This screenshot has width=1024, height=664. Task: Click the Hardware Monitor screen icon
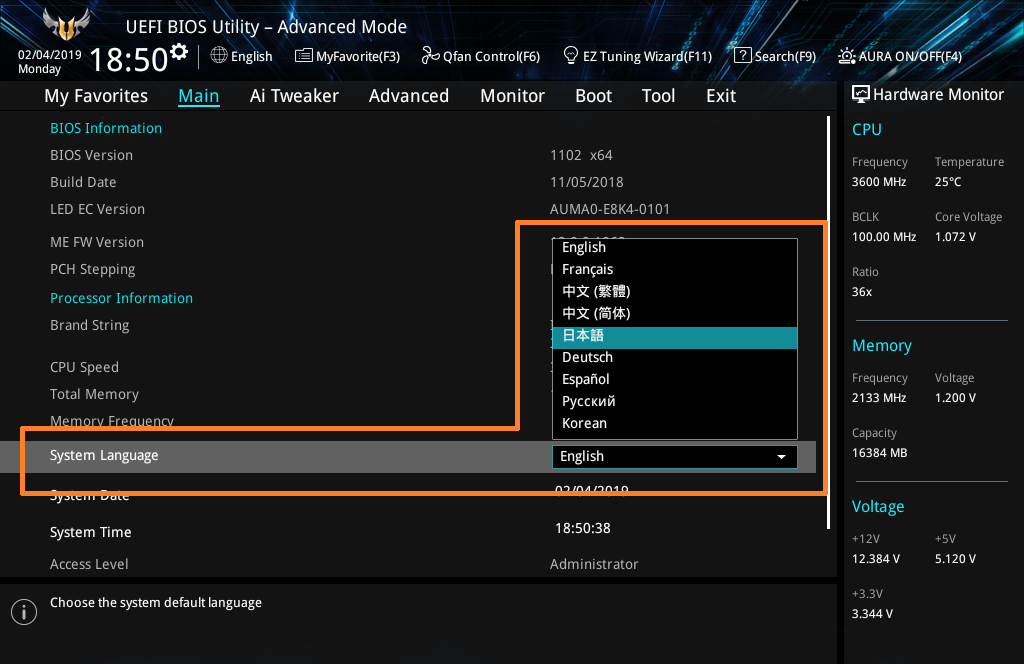[x=861, y=95]
